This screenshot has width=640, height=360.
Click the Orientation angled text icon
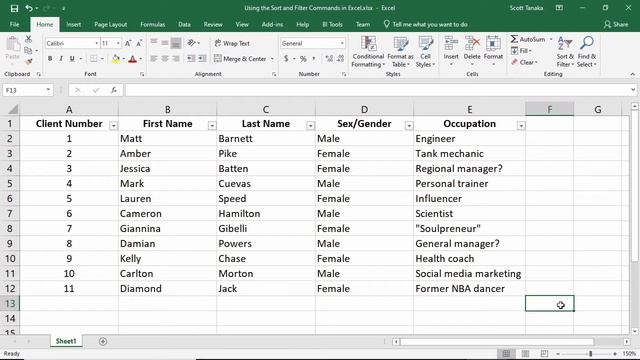click(191, 43)
